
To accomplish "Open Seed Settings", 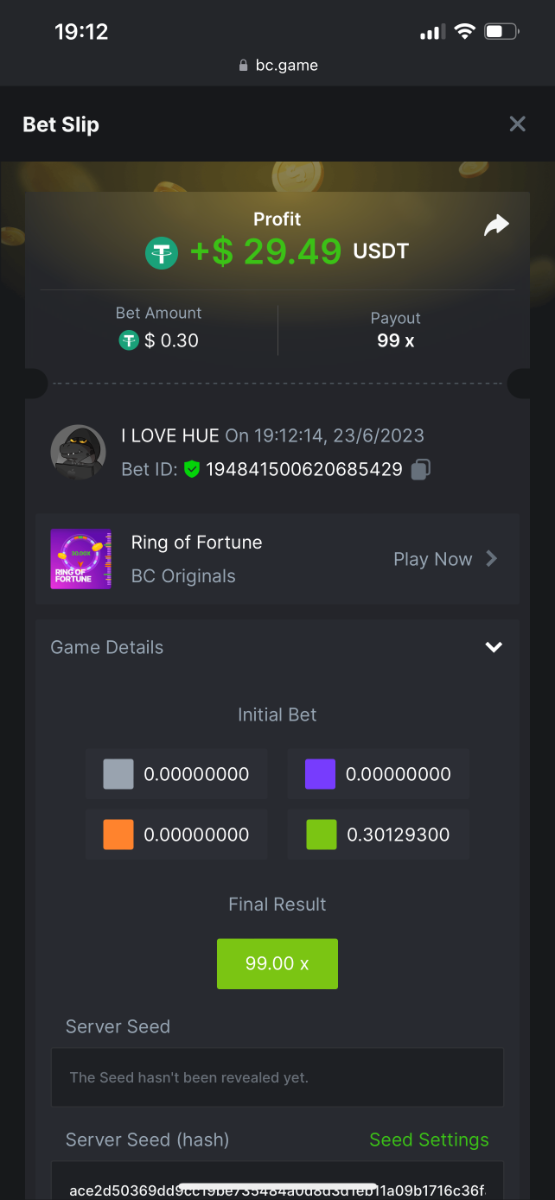I will (429, 1140).
